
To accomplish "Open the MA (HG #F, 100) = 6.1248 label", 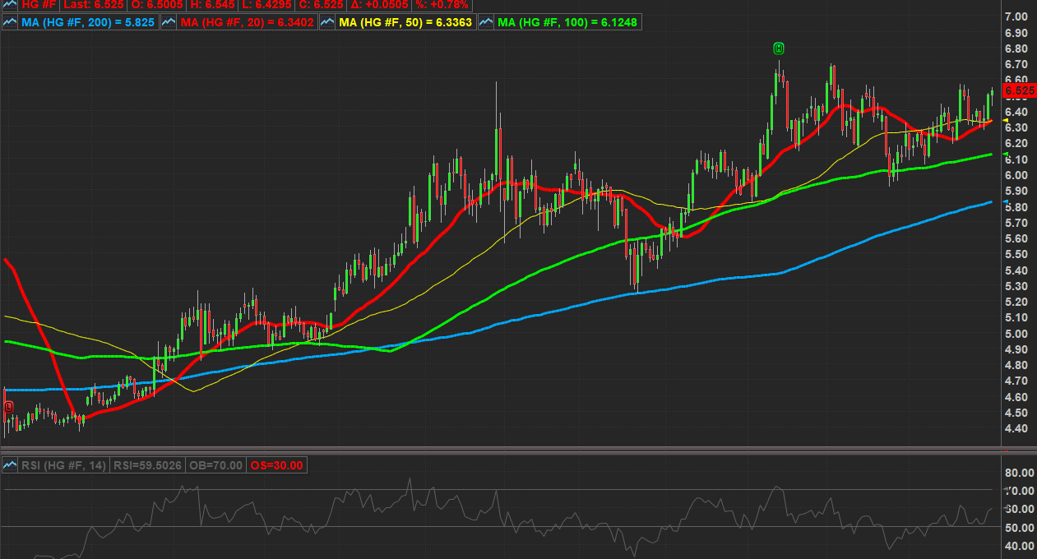I will 567,22.
